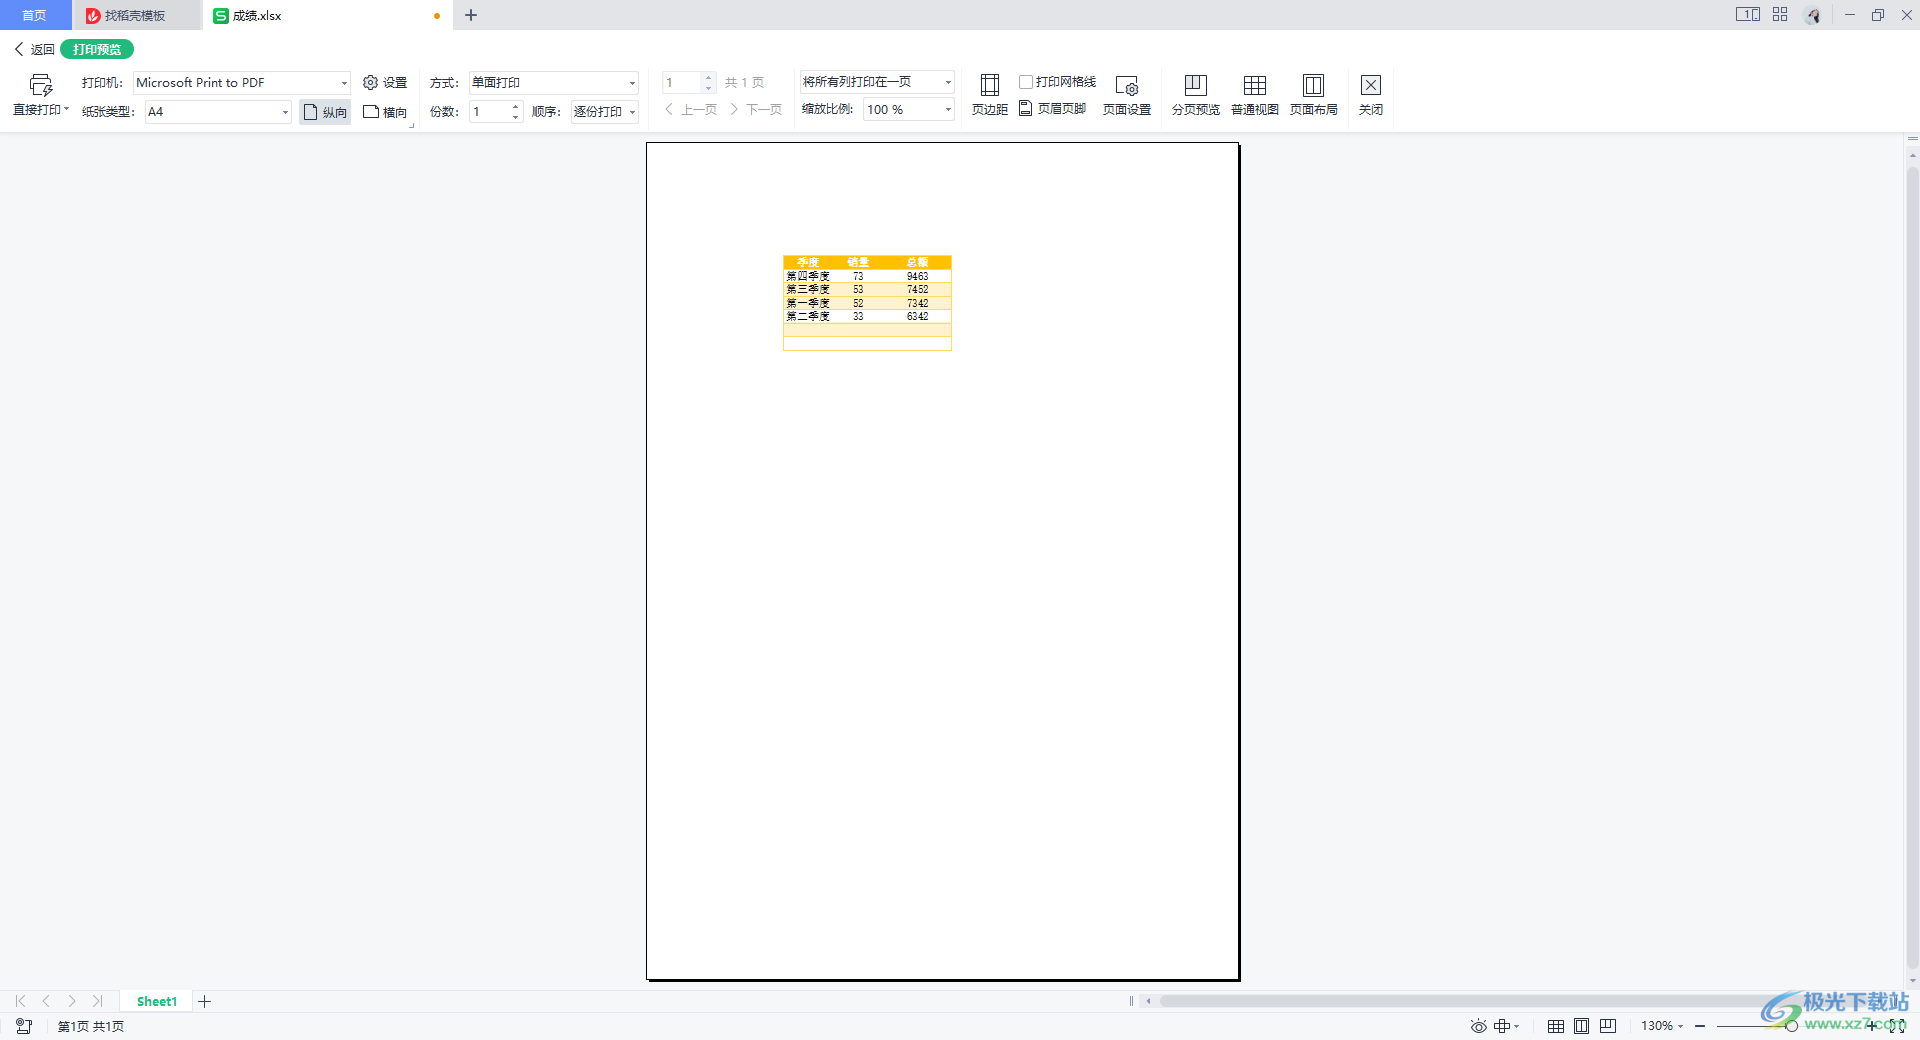
Task: Click Return 返回 back button
Action: pyautogui.click(x=34, y=49)
